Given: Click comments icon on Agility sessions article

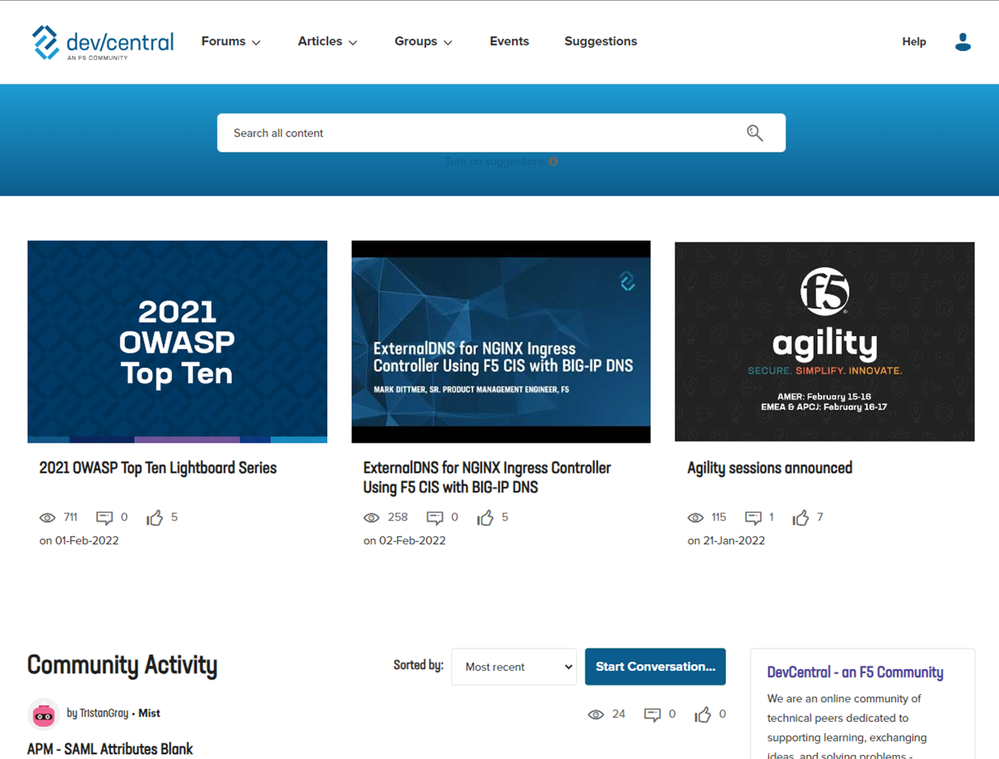Looking at the screenshot, I should [x=753, y=517].
